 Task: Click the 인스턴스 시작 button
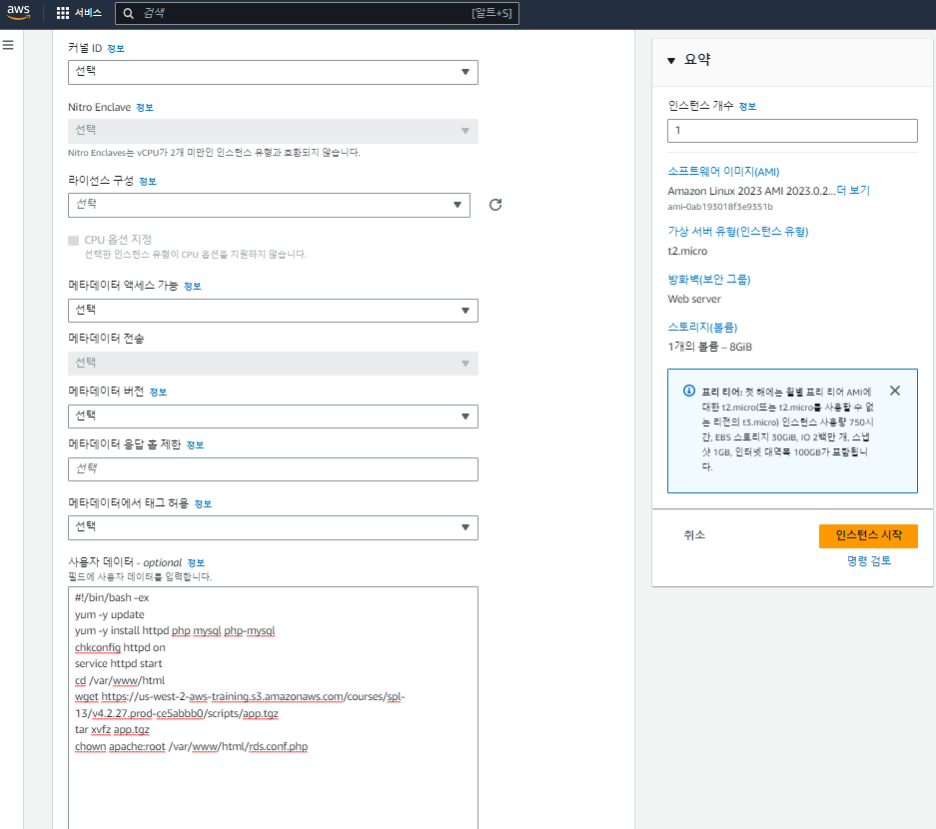(x=868, y=535)
